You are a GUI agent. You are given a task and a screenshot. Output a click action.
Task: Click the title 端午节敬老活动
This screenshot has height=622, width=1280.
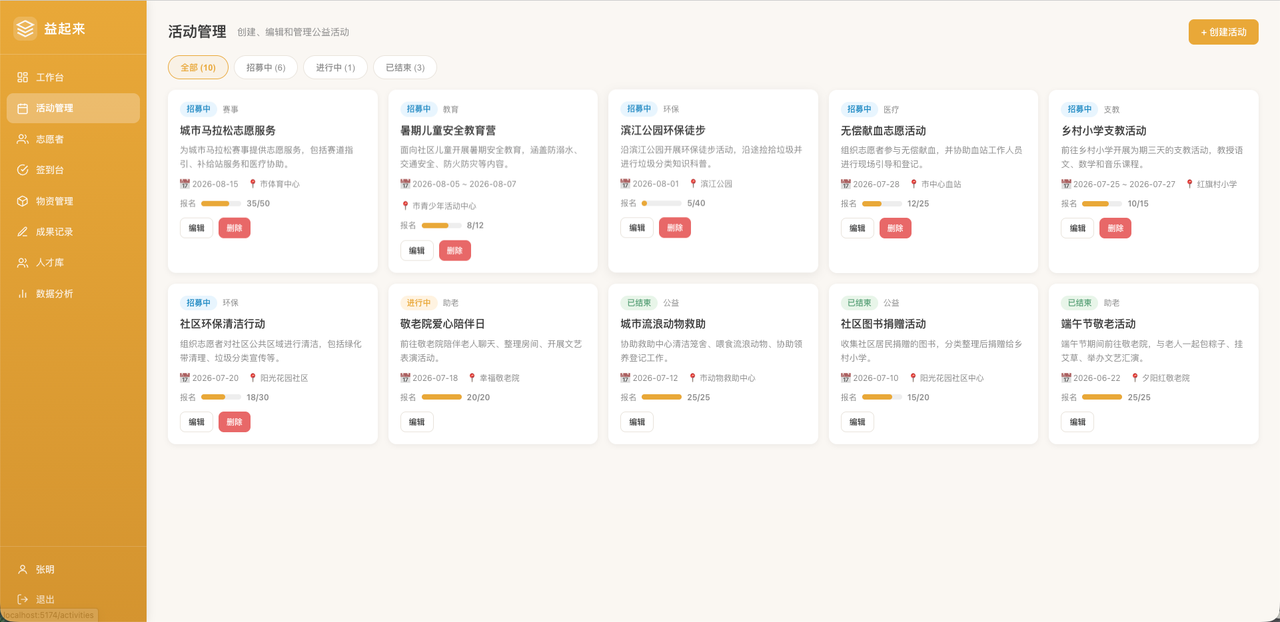point(1099,325)
